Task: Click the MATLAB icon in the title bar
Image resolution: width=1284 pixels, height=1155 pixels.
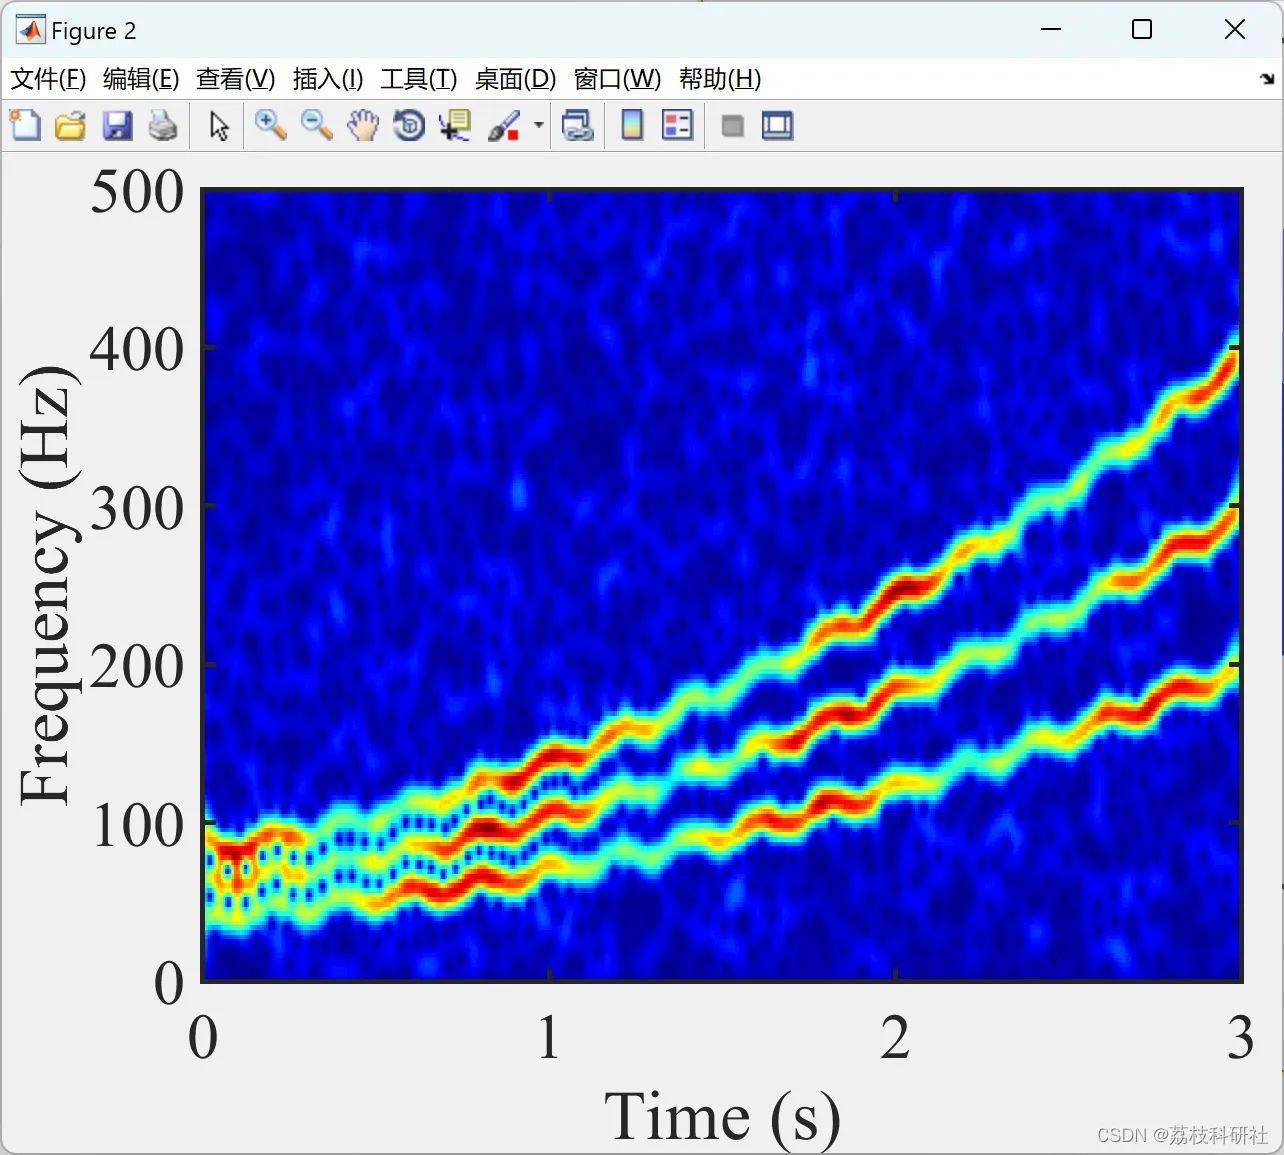Action: pyautogui.click(x=30, y=30)
